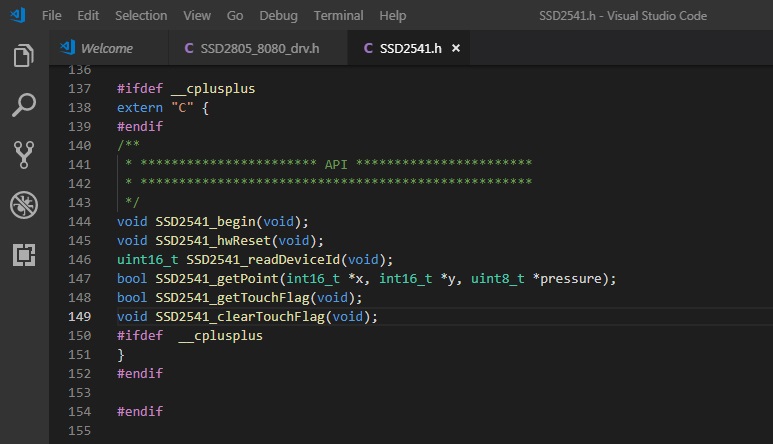
Task: Place cursor on SSD2541_getPoint function name
Action: [213, 278]
